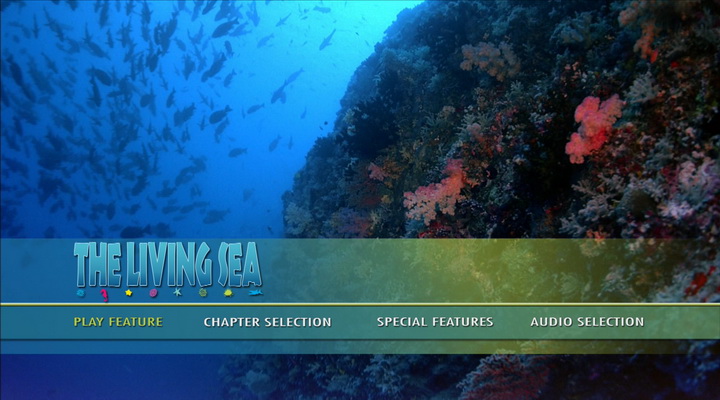Open the Special Features menu
This screenshot has height=400, width=720.
[435, 322]
